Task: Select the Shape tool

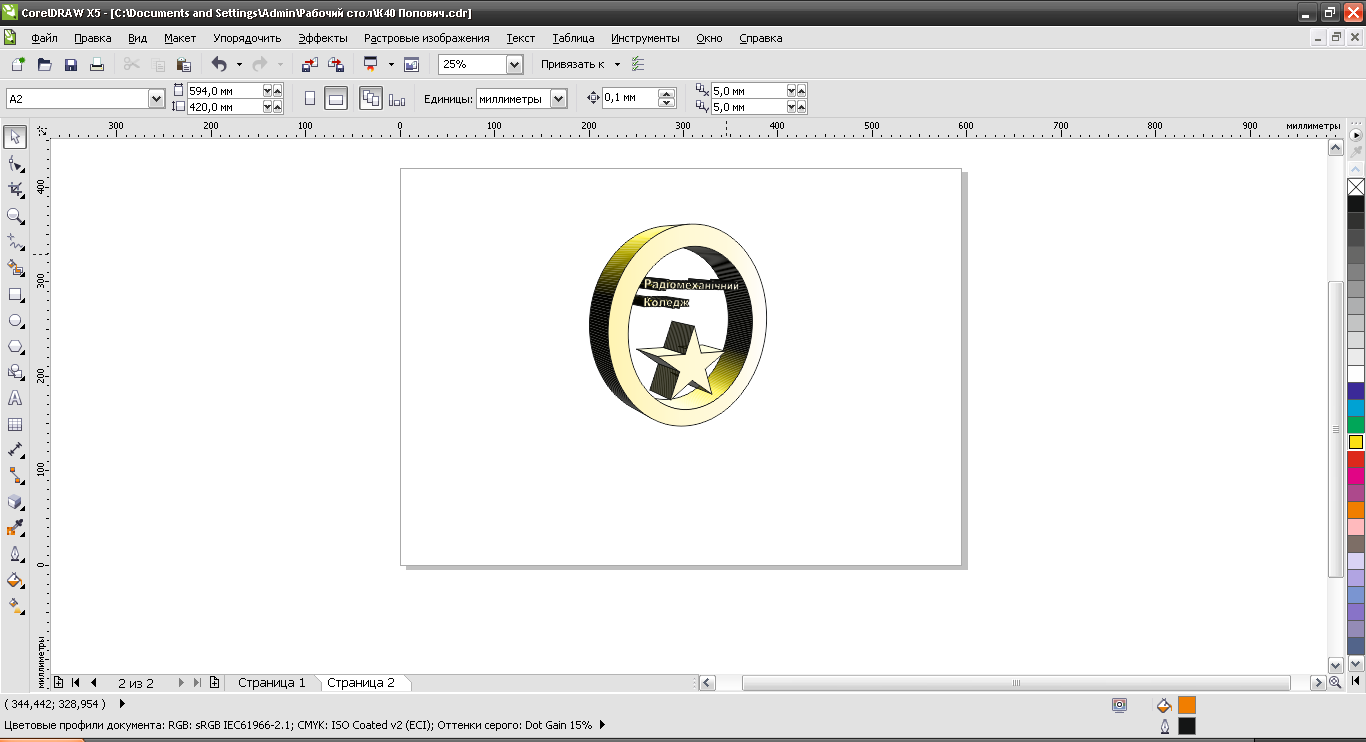Action: point(15,163)
